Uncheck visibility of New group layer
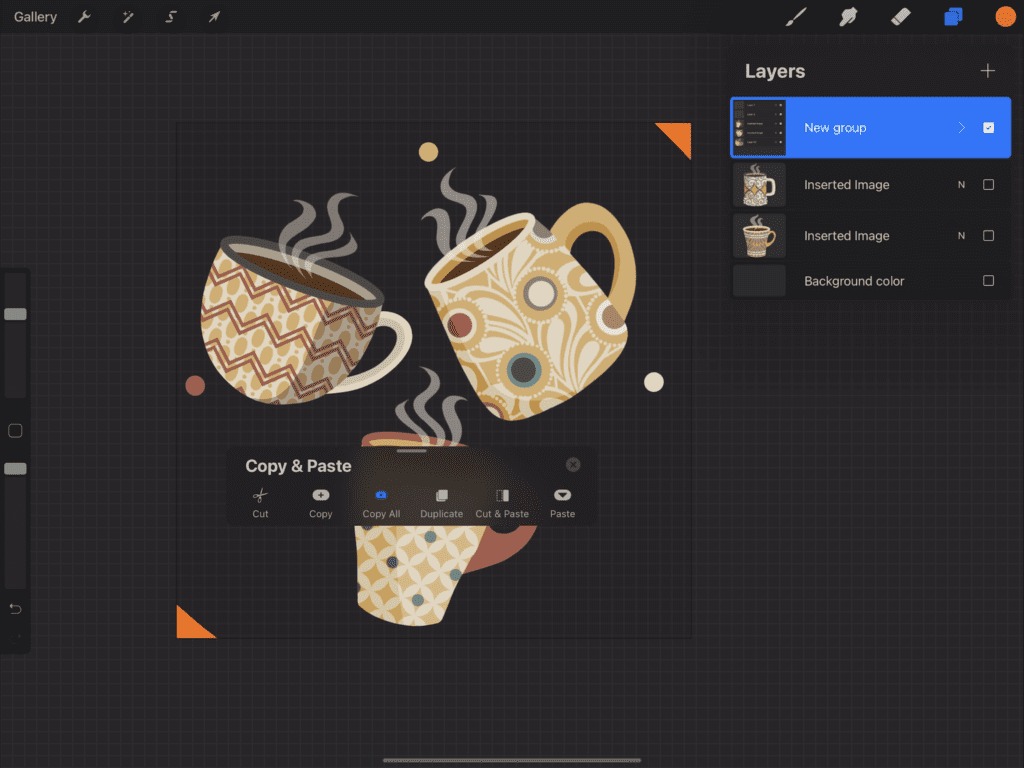The image size is (1024, 768). (988, 128)
